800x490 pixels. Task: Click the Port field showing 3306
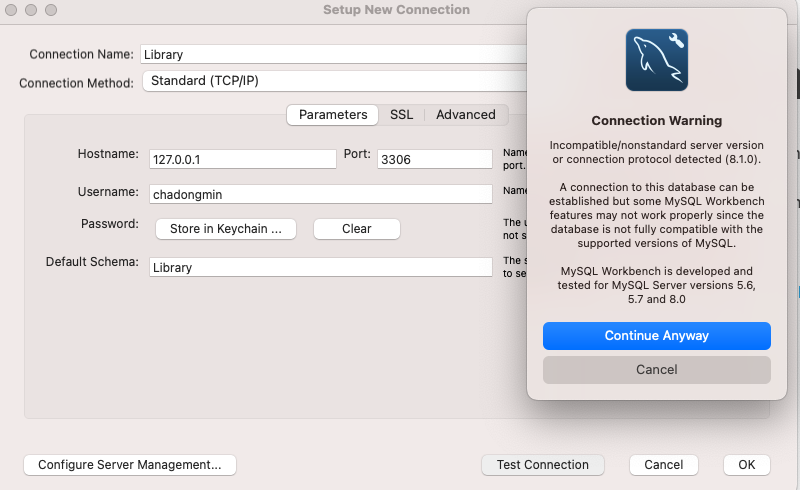click(x=435, y=159)
